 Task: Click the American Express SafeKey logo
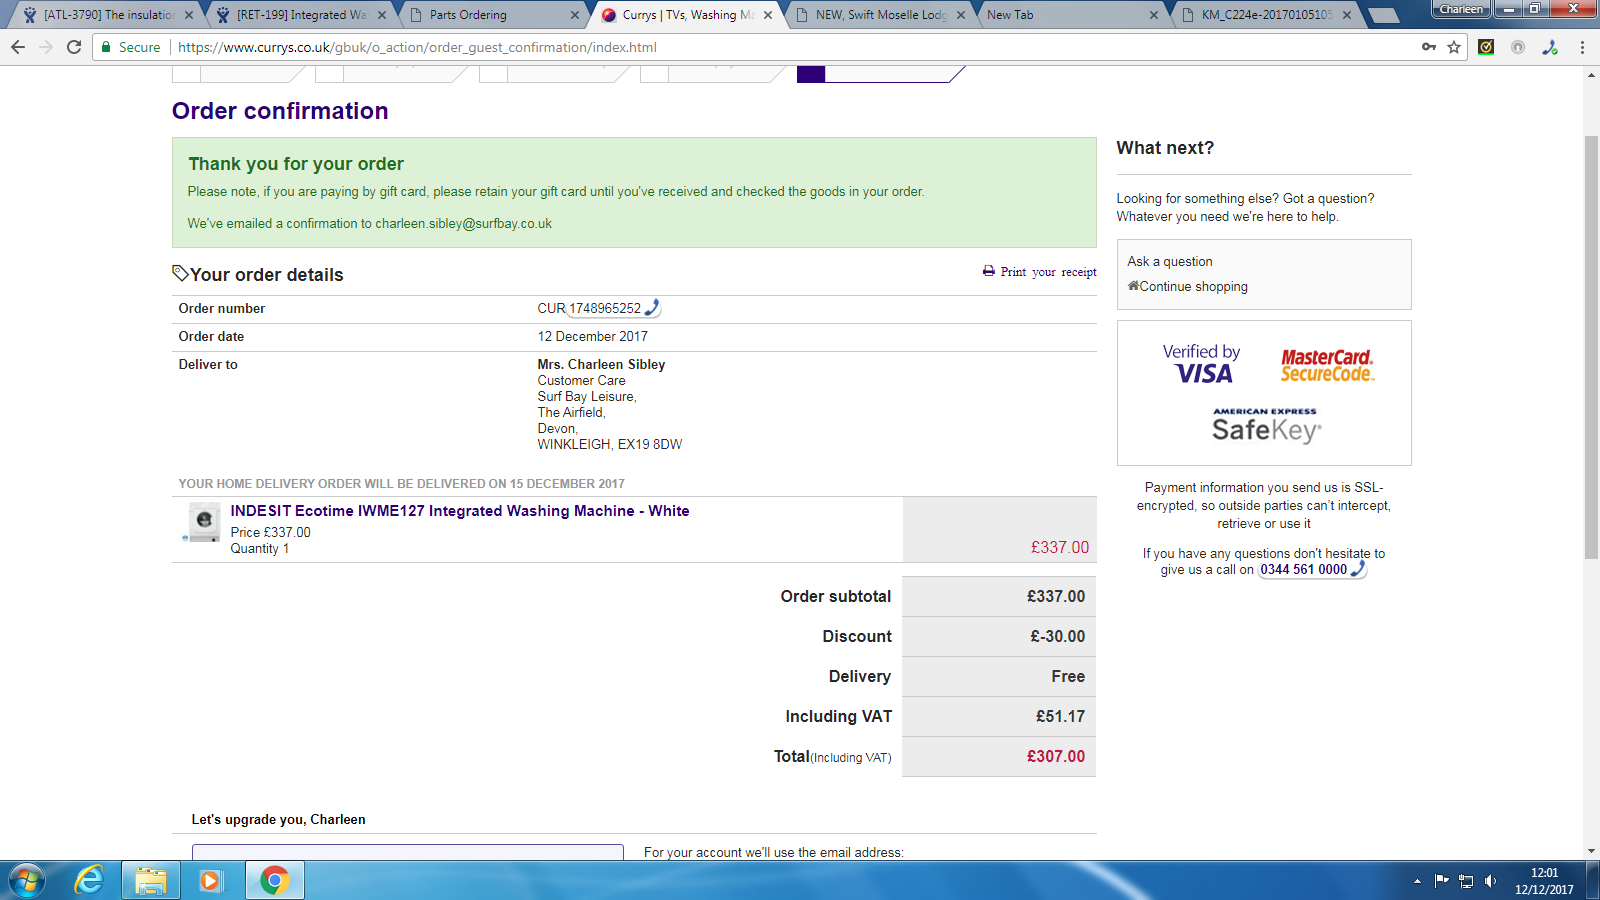1266,426
